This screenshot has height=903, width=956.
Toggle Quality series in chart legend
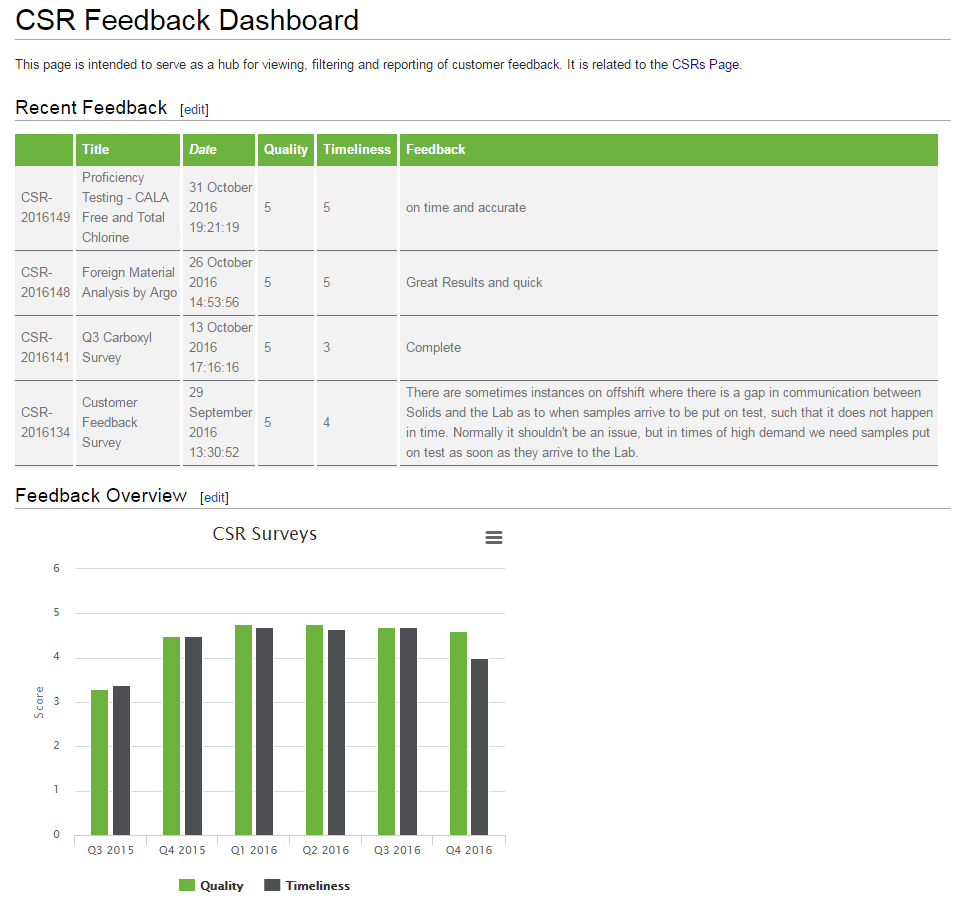tap(221, 885)
